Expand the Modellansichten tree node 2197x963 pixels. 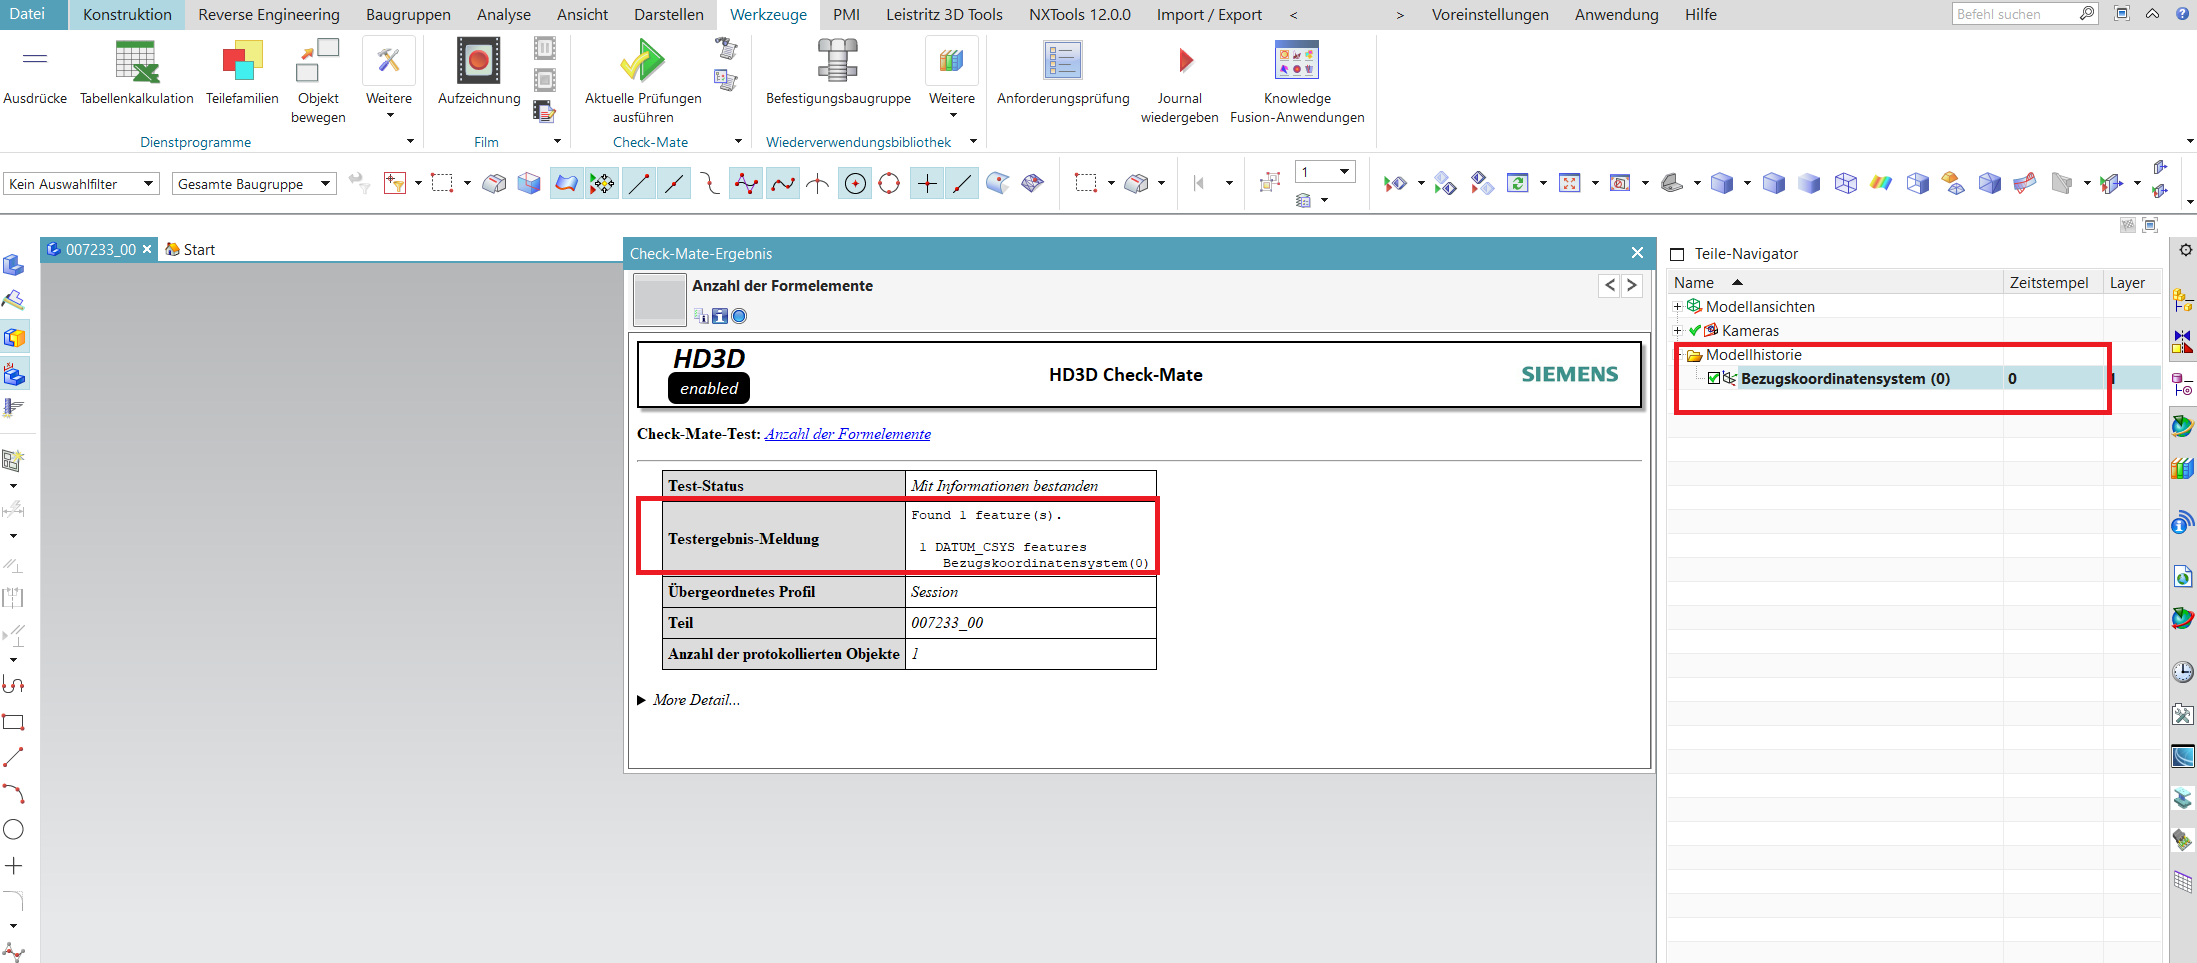(x=1678, y=307)
